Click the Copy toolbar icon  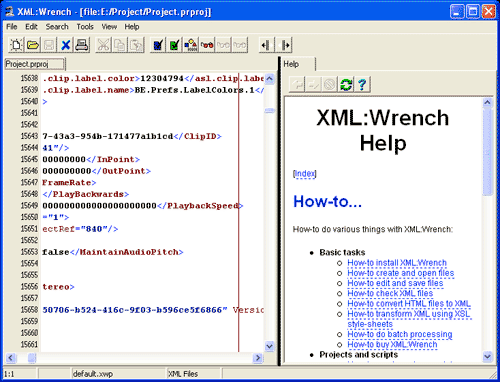point(120,45)
